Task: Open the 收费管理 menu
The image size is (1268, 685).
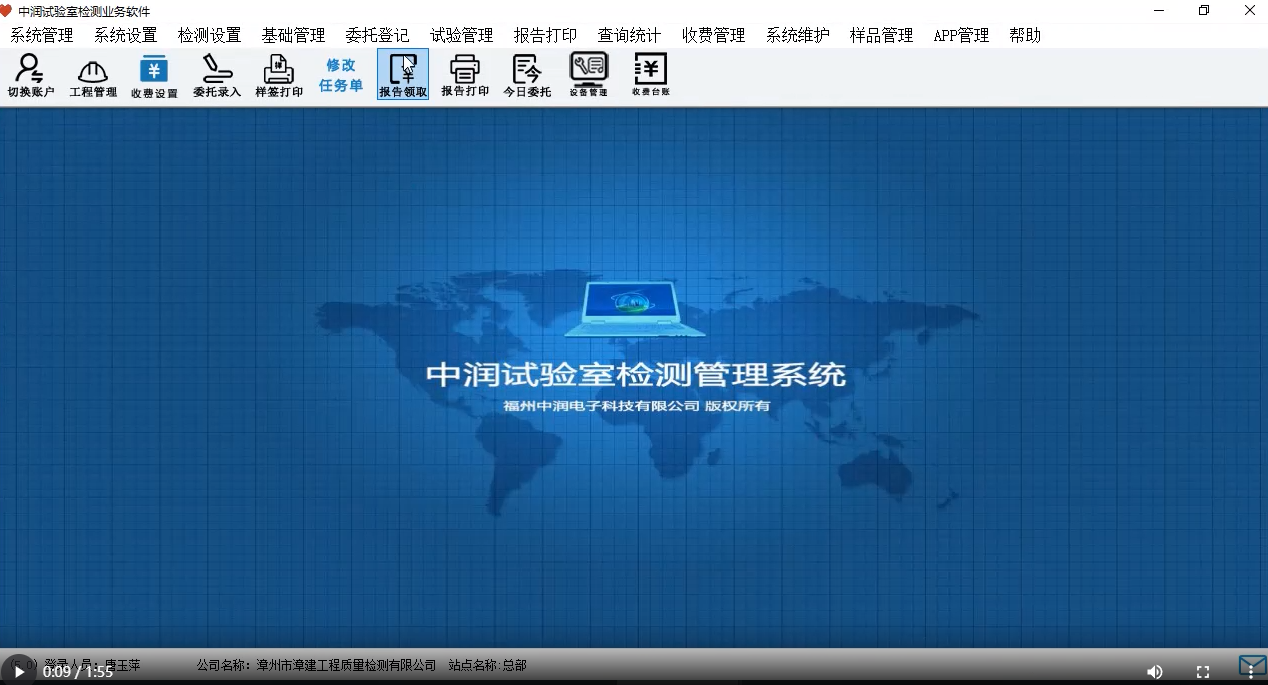Action: (714, 35)
